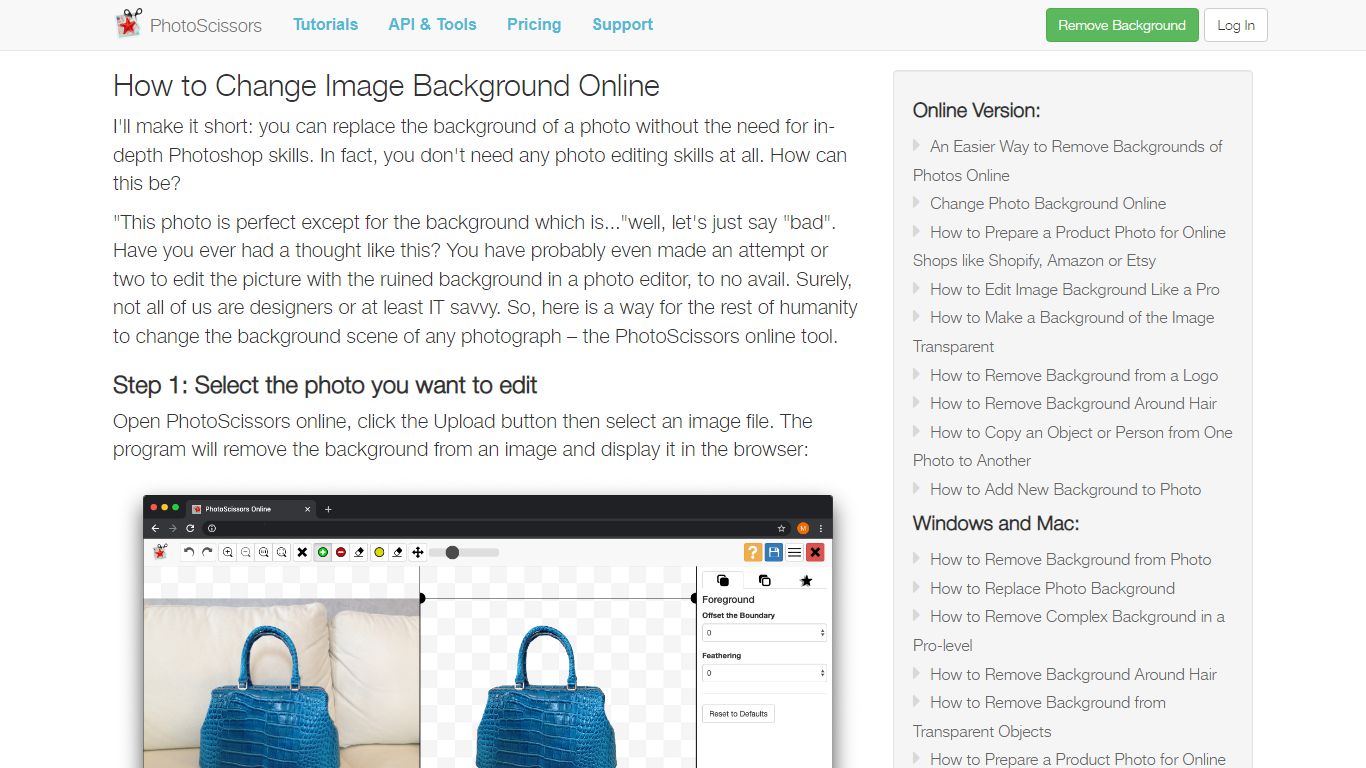Click the 'Windows and Mac:' heading in the sidebar
Viewport: 1366px width, 768px height.
point(996,523)
